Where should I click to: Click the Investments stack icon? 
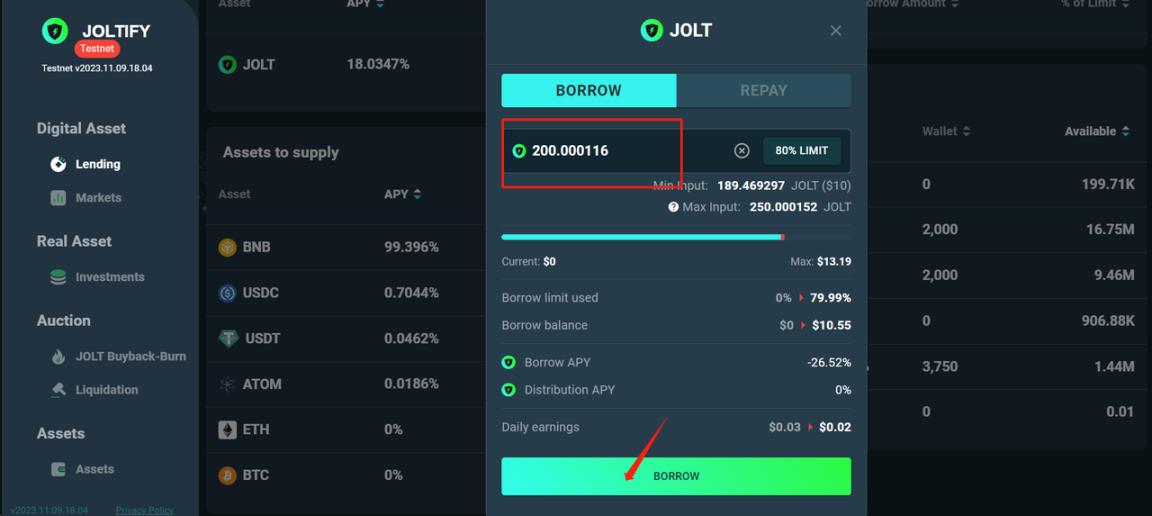[x=58, y=277]
